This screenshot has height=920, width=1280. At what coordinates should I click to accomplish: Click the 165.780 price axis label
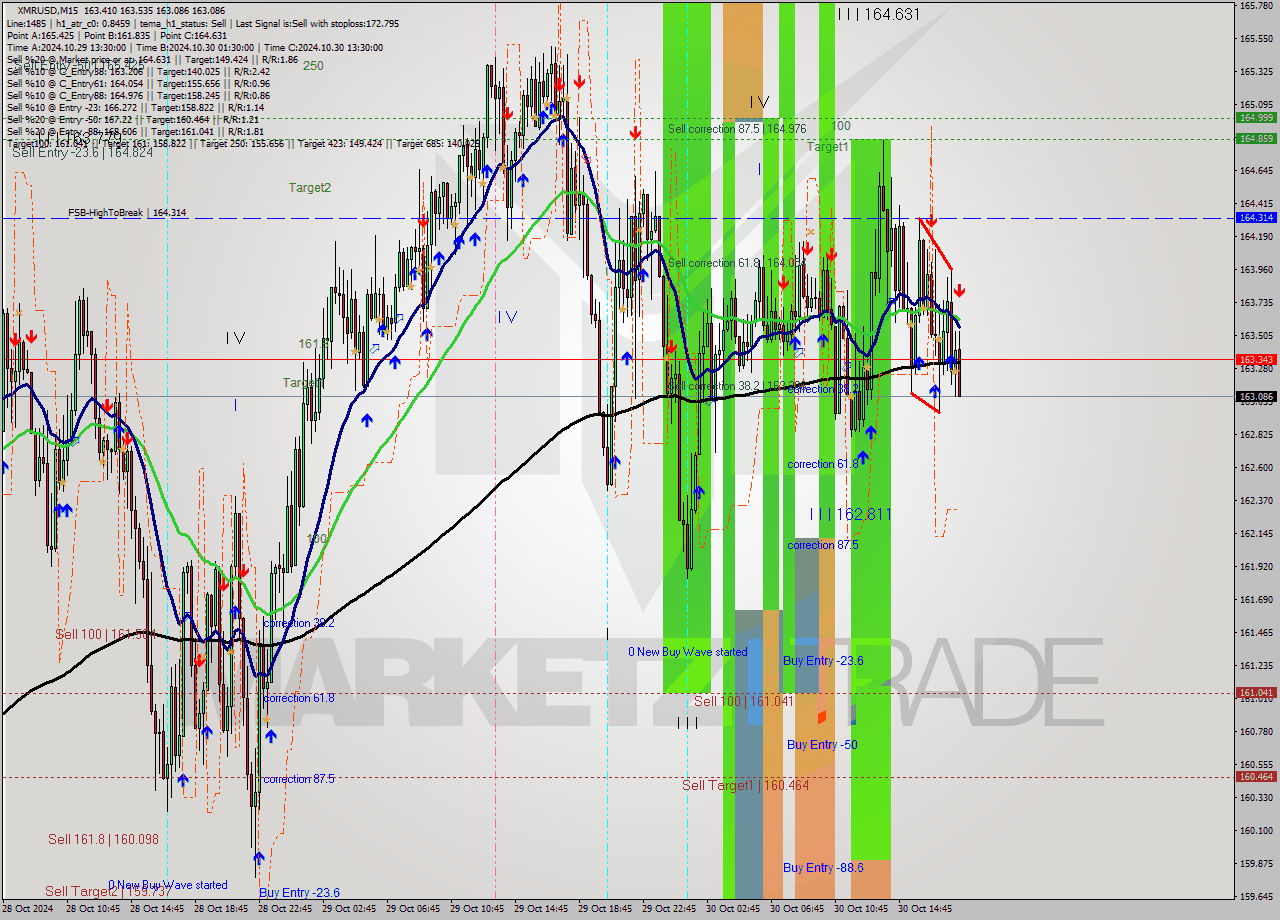(1256, 6)
